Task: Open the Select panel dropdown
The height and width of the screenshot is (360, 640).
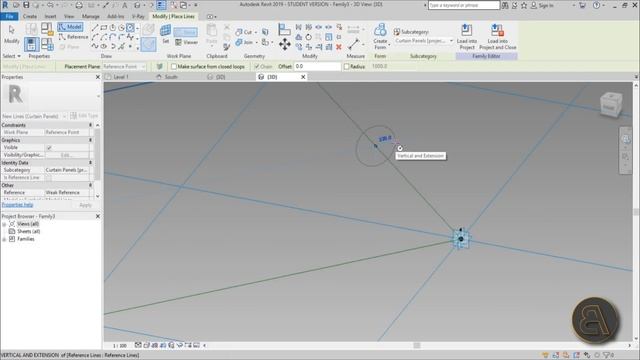Action: tap(11, 56)
